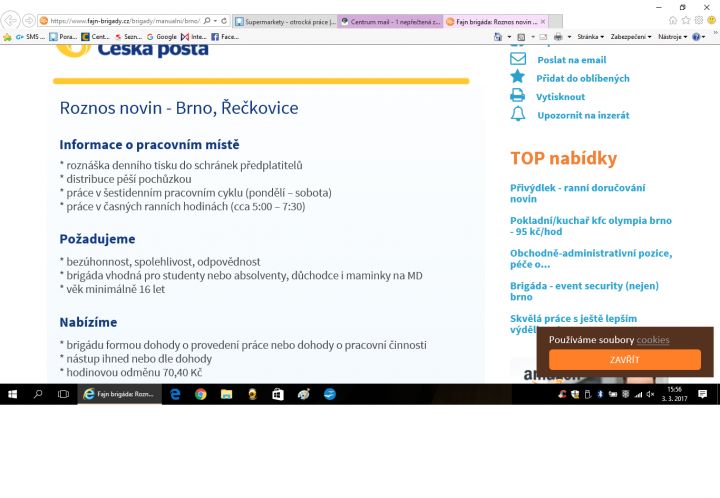The image size is (720, 498).
Task: Click the Bluetooth tray icon
Action: click(600, 394)
